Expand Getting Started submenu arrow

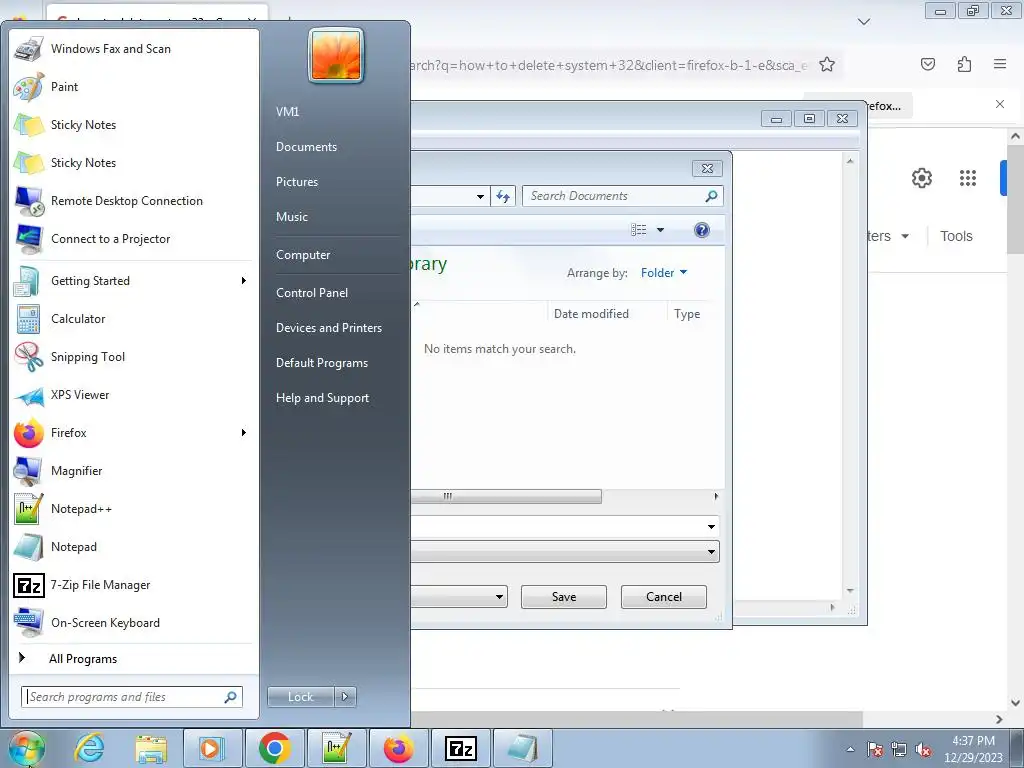tap(244, 281)
